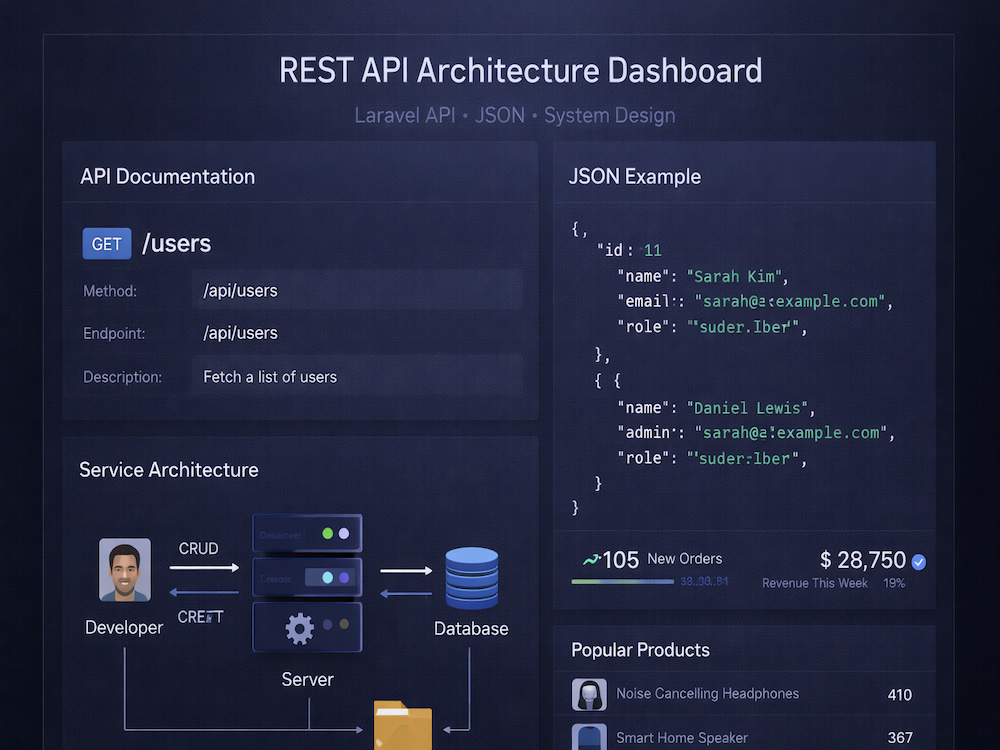Click the REST API Architecture Dashboard title
This screenshot has height=750, width=1000.
click(520, 70)
